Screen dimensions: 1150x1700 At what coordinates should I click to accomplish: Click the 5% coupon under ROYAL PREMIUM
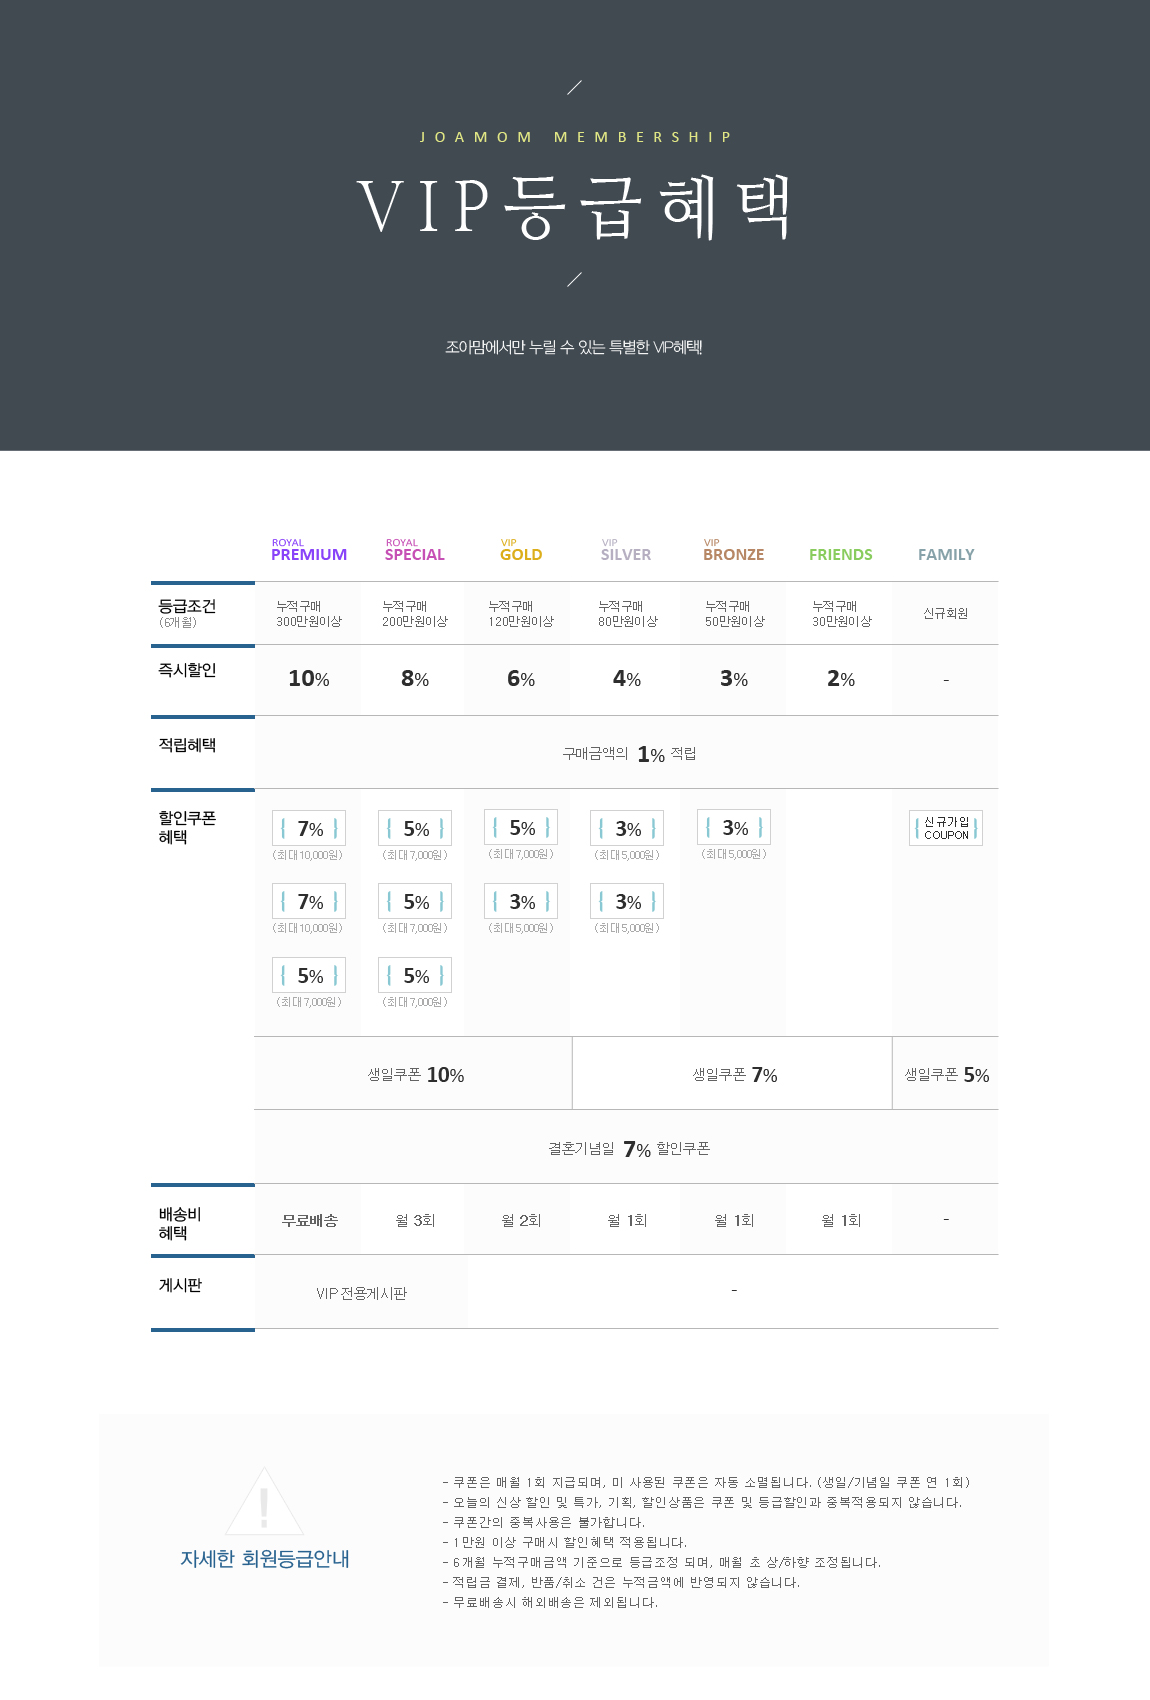(x=309, y=975)
